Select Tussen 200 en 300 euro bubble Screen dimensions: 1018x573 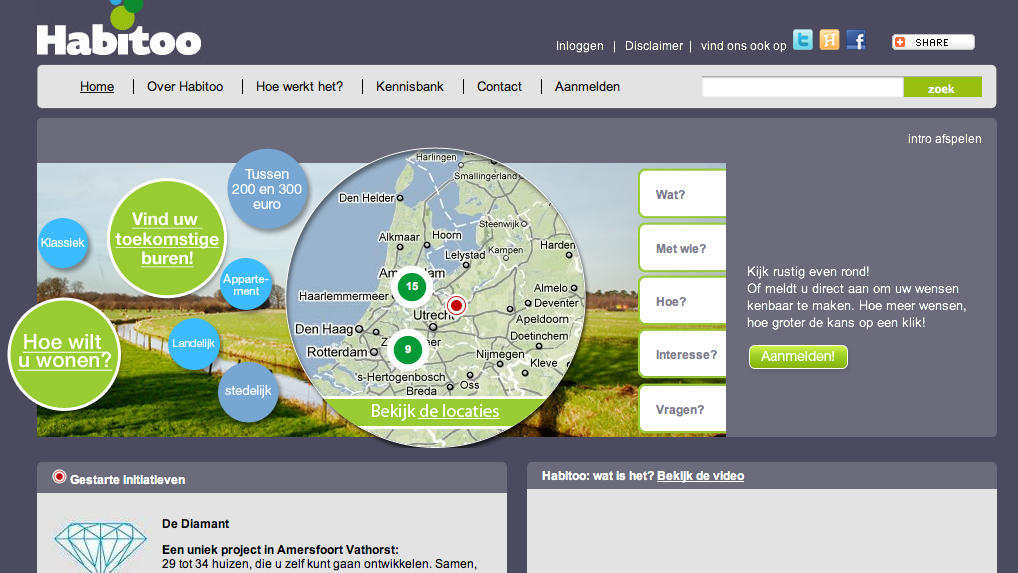(x=267, y=189)
